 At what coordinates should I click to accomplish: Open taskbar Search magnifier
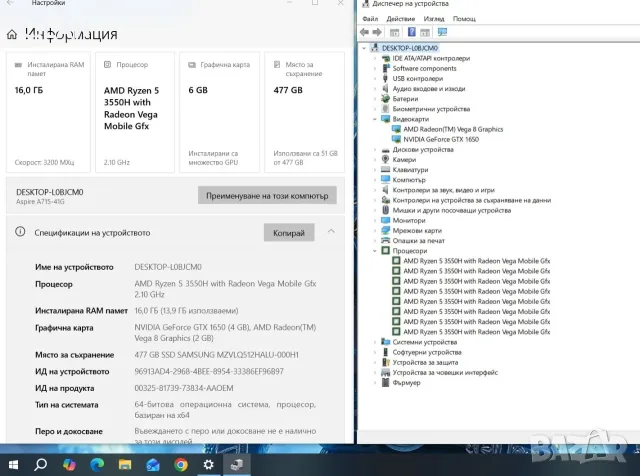pos(40,465)
